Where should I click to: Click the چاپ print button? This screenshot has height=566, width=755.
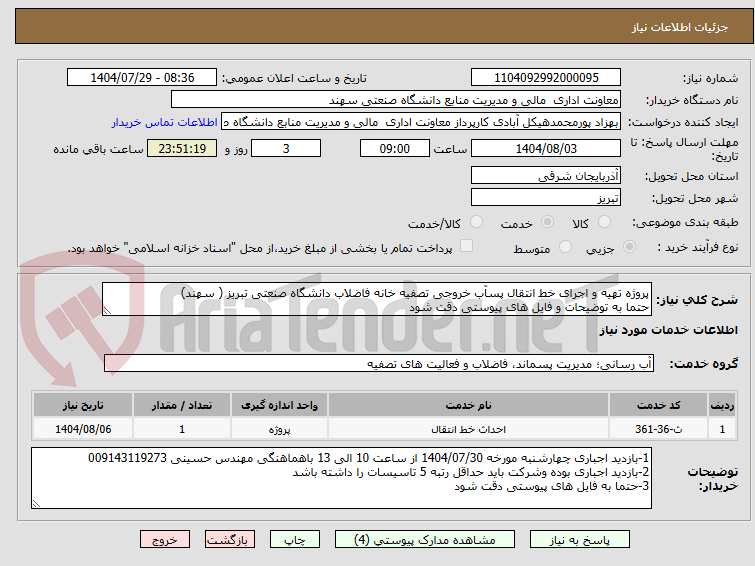[294, 540]
